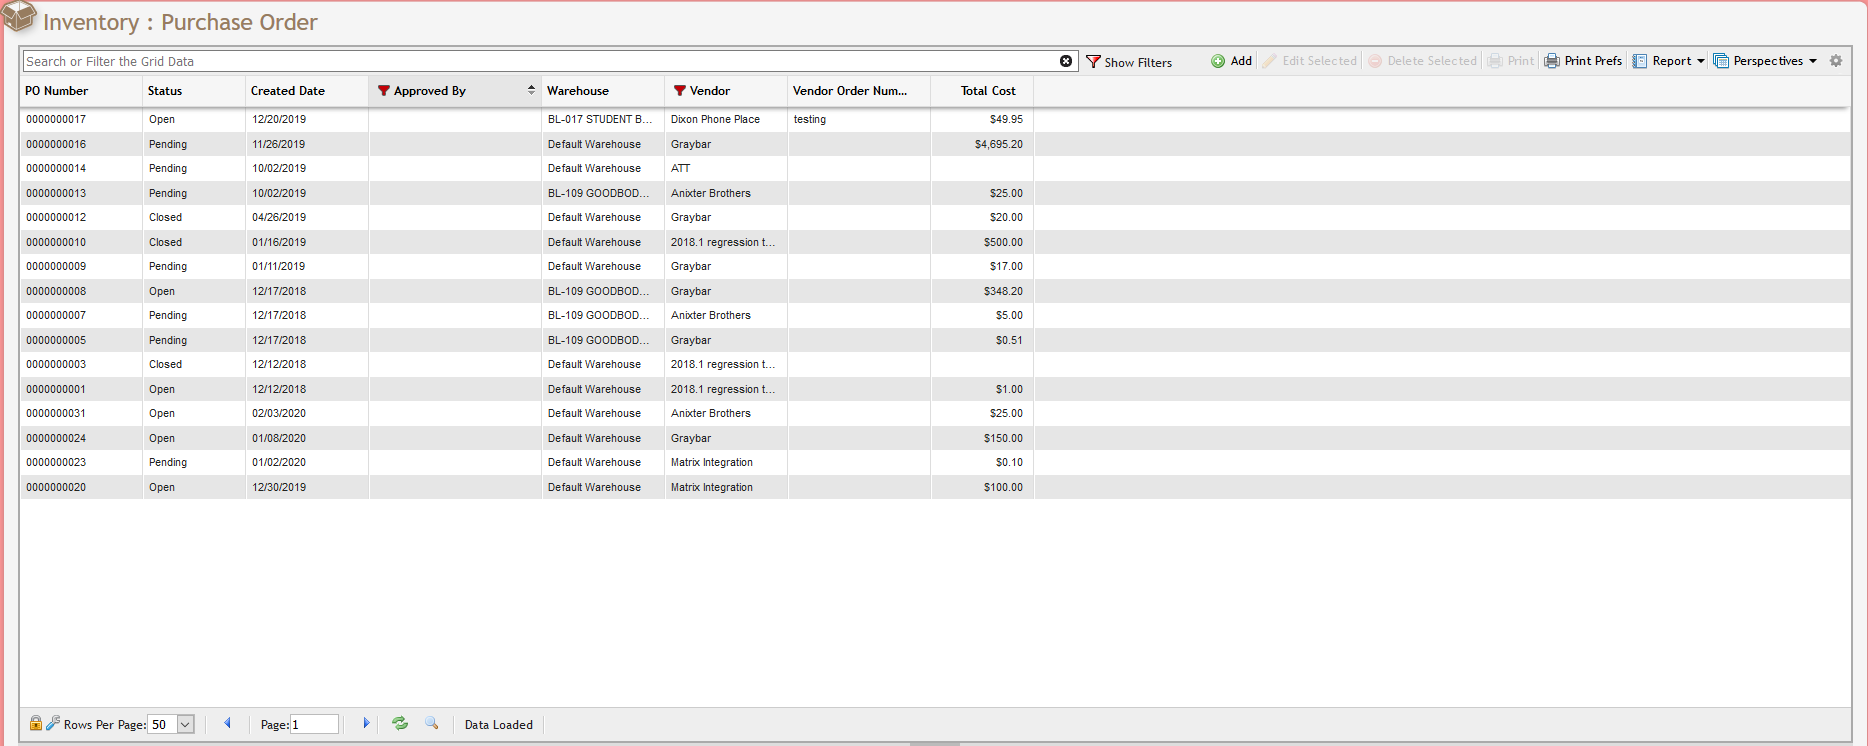Viewport: 1868px width, 746px height.
Task: Click the Total Cost column header
Action: click(987, 91)
